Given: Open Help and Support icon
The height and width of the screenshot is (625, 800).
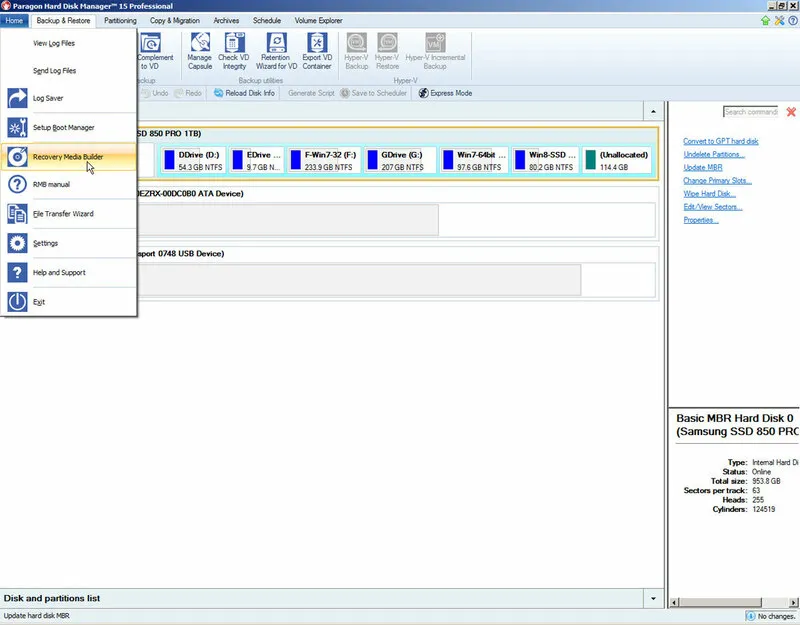Looking at the screenshot, I should point(17,272).
